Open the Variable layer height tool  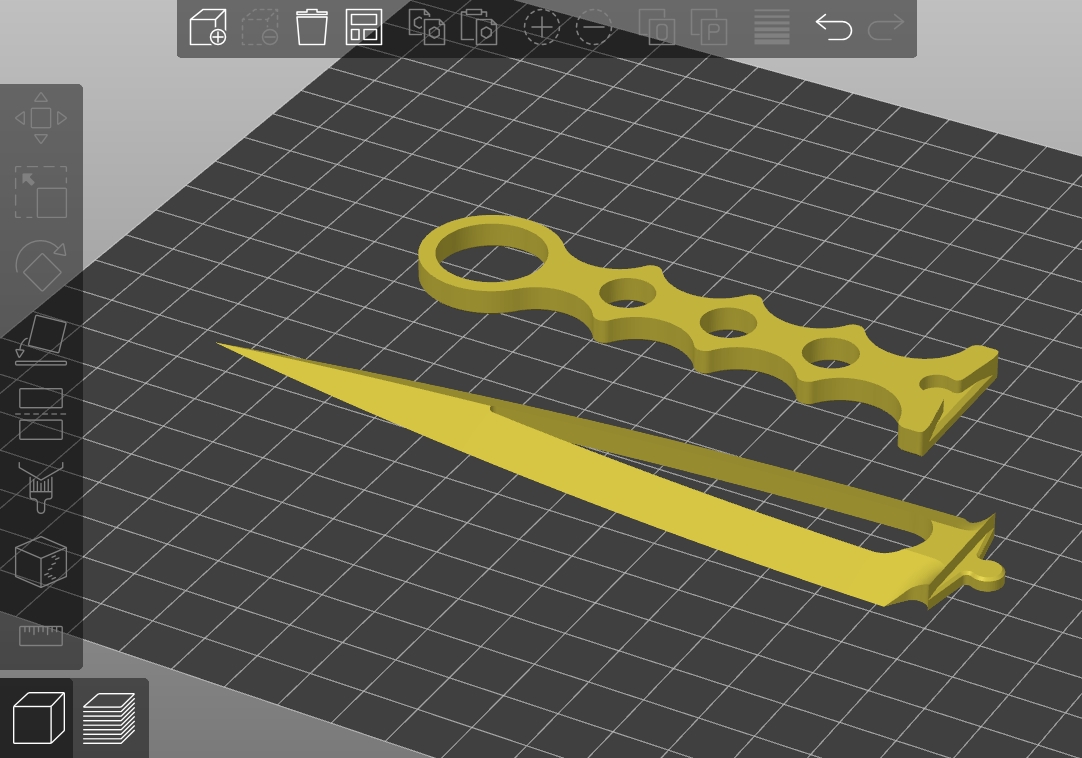[771, 28]
